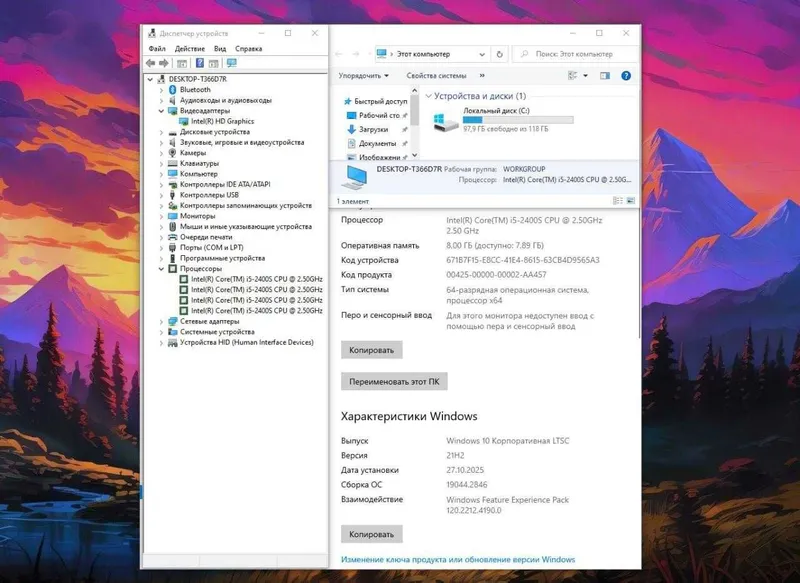Switch to large icons view in Explorer status bar

pos(631,201)
